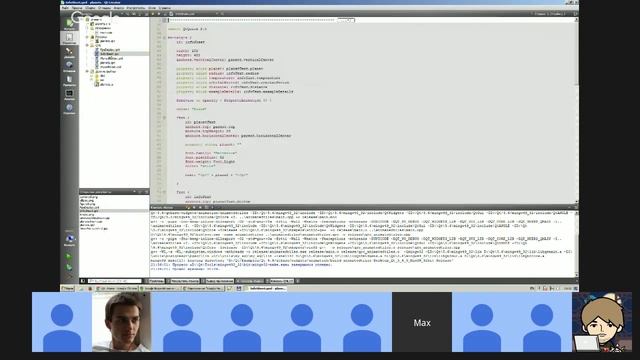This screenshot has width=640, height=360.
Task: Click the clear output icon in build console
Action: pyautogui.click(x=188, y=207)
